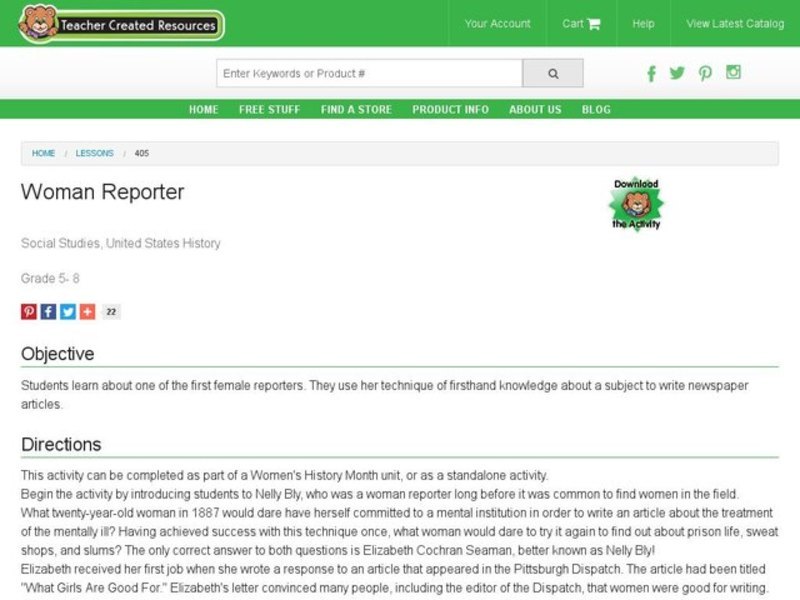800x600 pixels.
Task: Click the green Instagram icon
Action: pyautogui.click(x=733, y=73)
